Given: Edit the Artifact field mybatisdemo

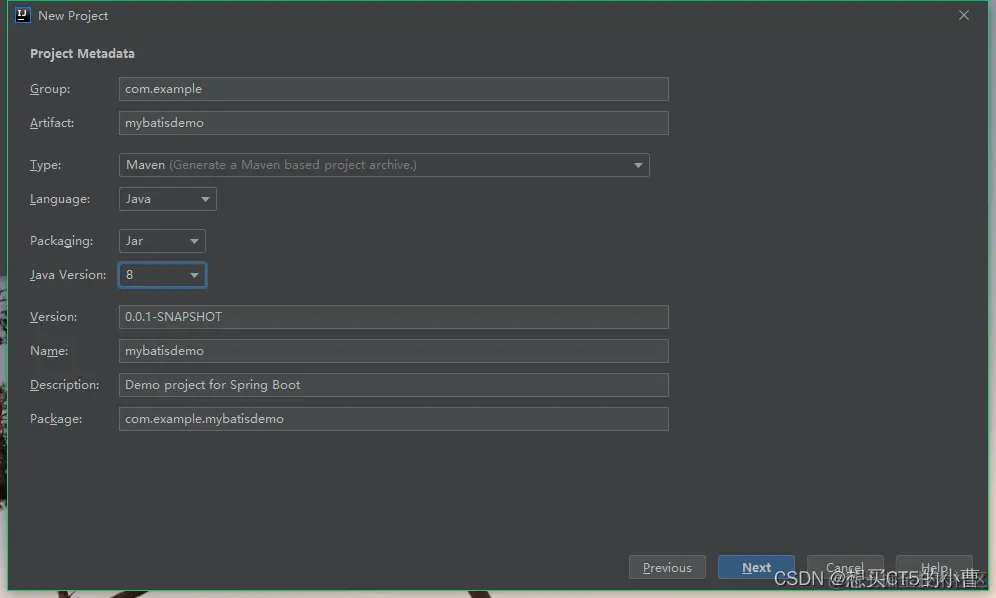Looking at the screenshot, I should (x=393, y=123).
